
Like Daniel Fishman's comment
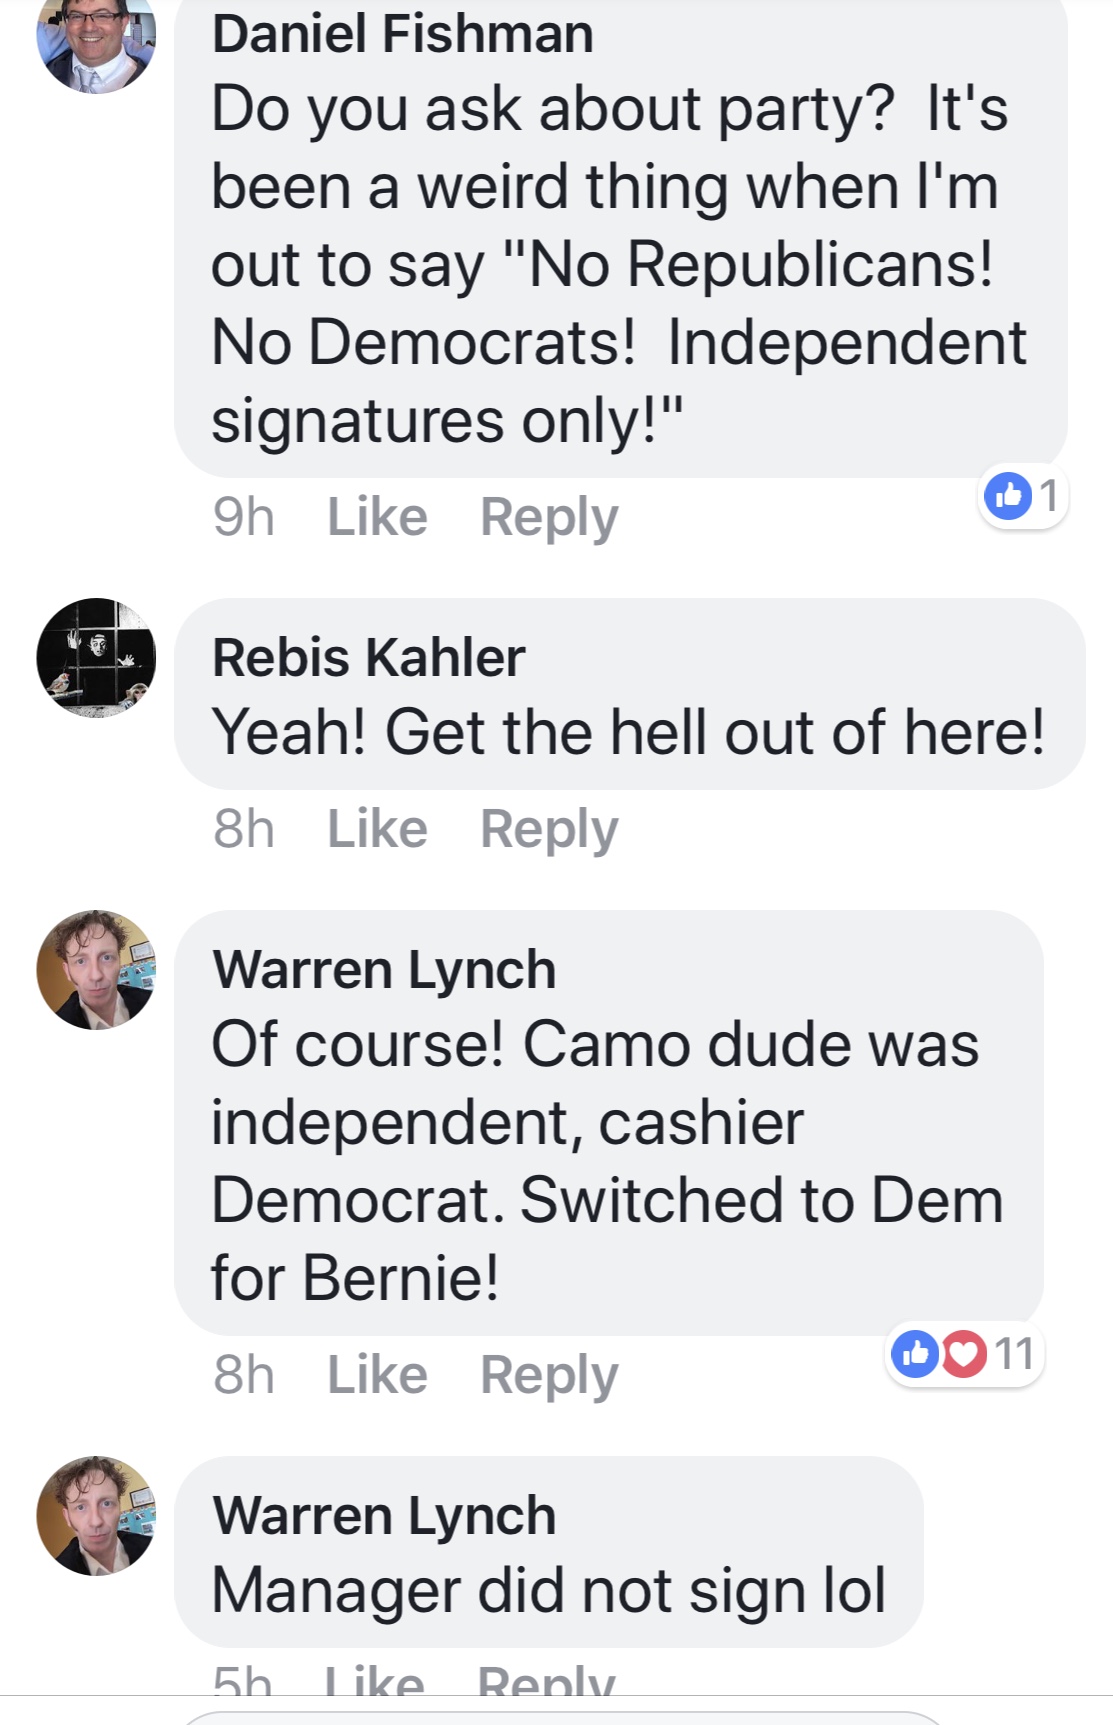click(x=377, y=517)
